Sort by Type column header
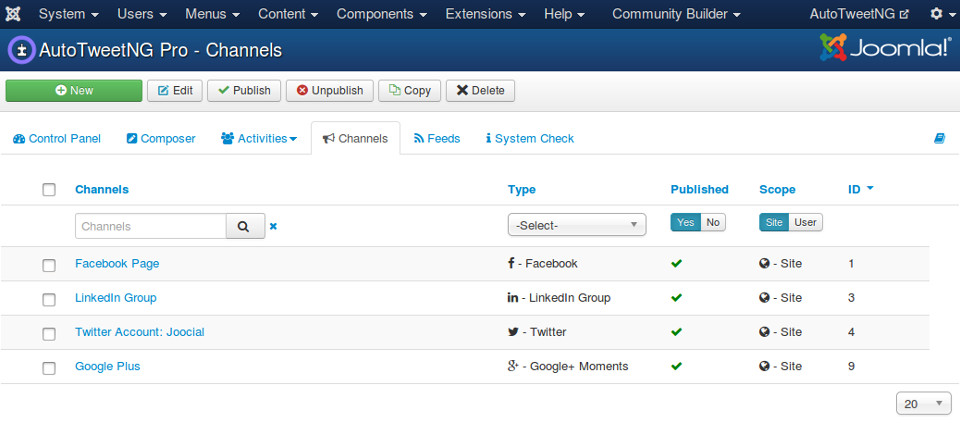Screen dimensions: 960x423 pyautogui.click(x=522, y=189)
